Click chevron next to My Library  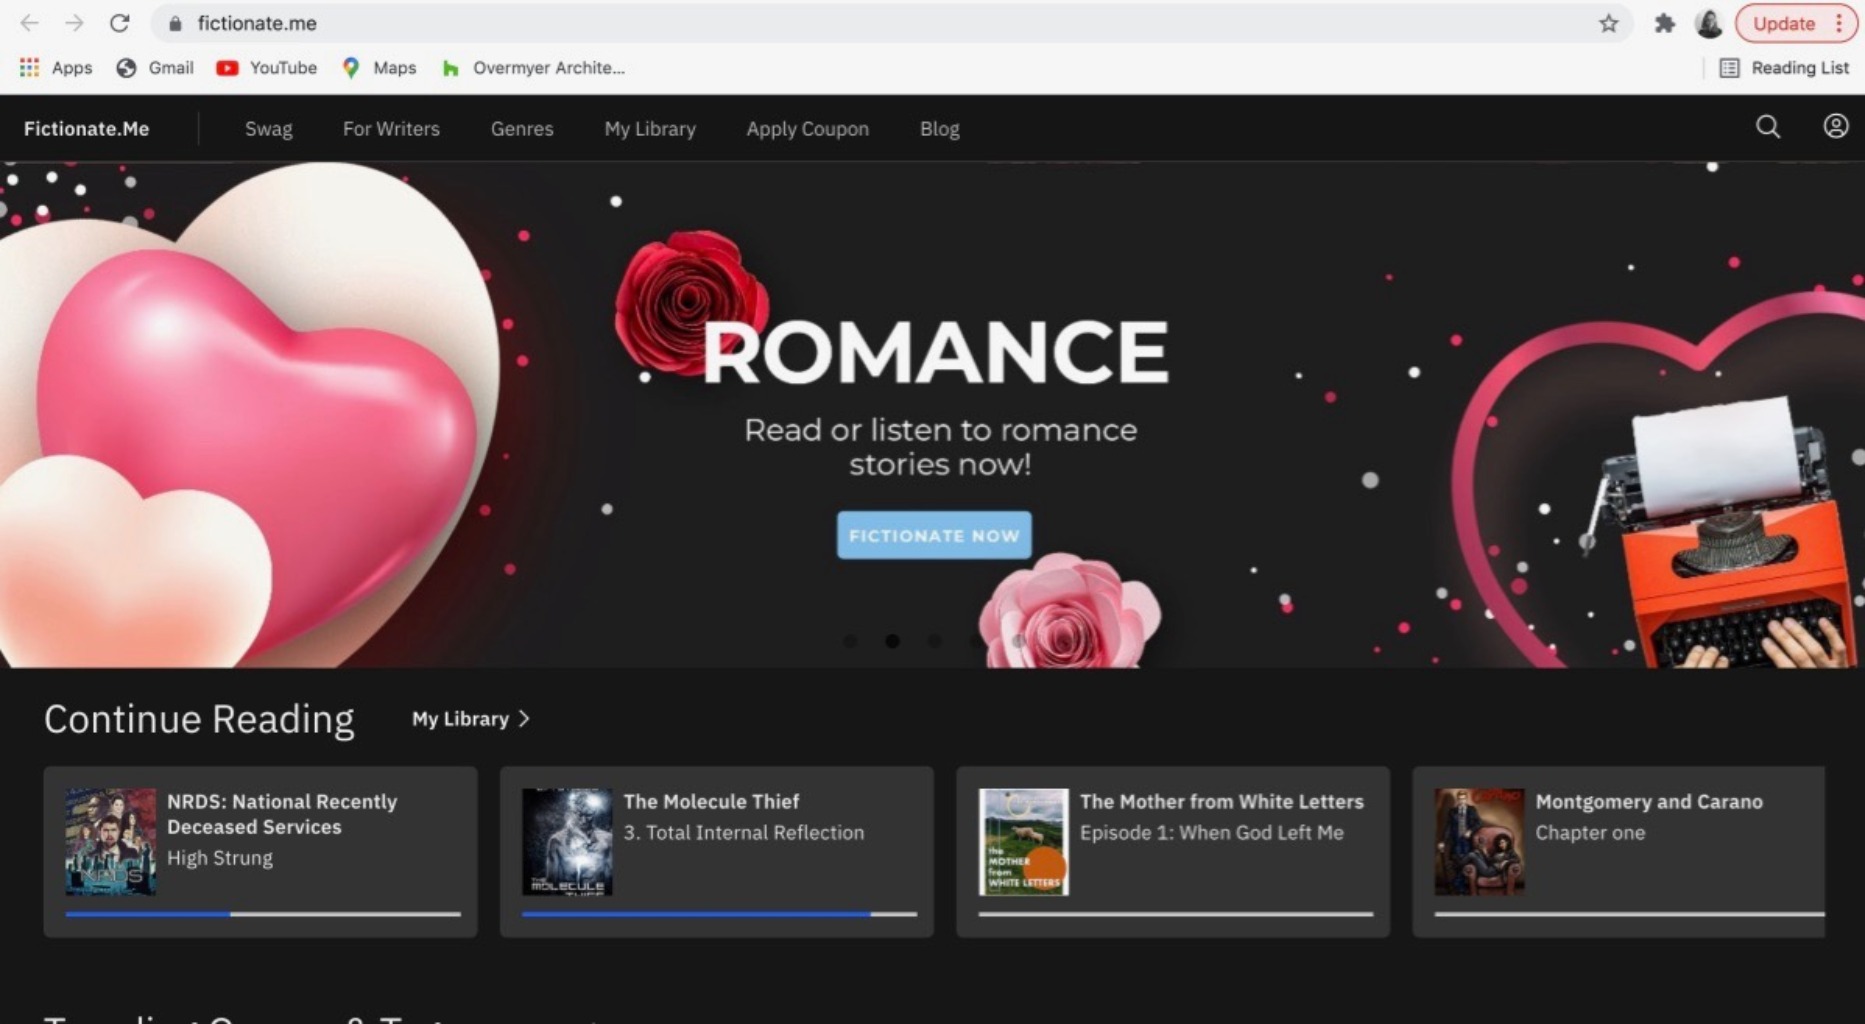[524, 719]
